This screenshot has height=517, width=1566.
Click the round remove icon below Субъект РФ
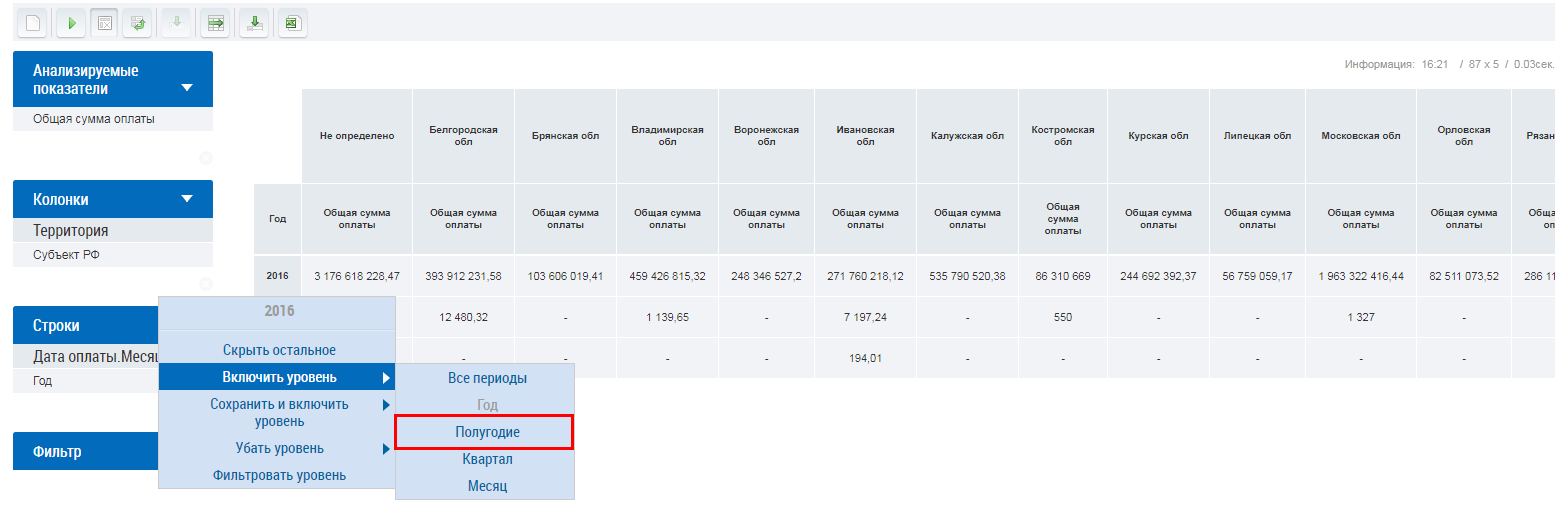pos(205,284)
